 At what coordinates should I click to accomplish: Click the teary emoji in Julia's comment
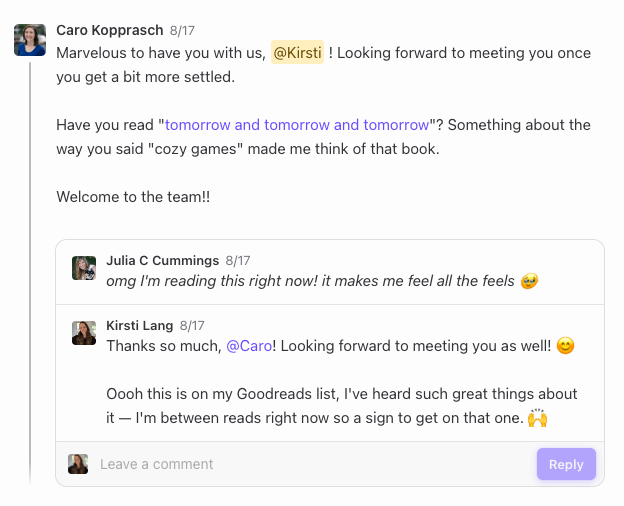[x=529, y=281]
